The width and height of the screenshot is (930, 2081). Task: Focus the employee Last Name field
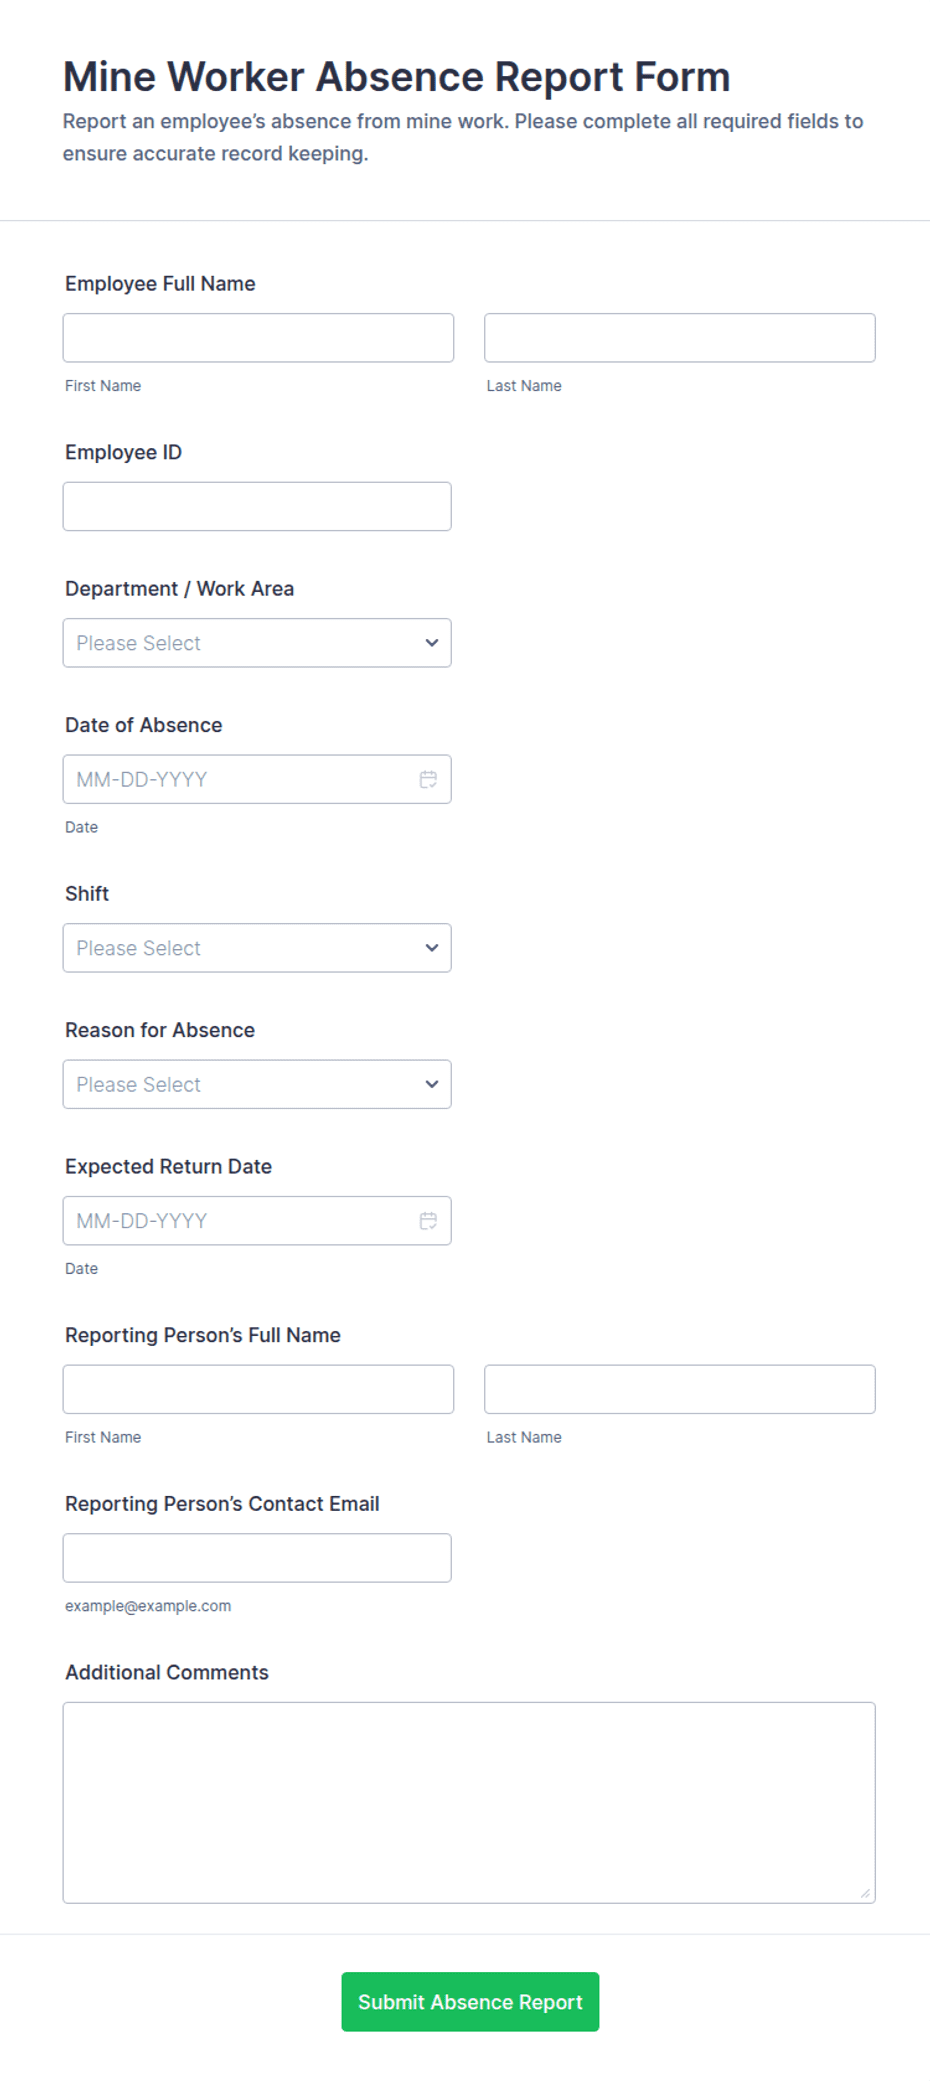point(680,338)
